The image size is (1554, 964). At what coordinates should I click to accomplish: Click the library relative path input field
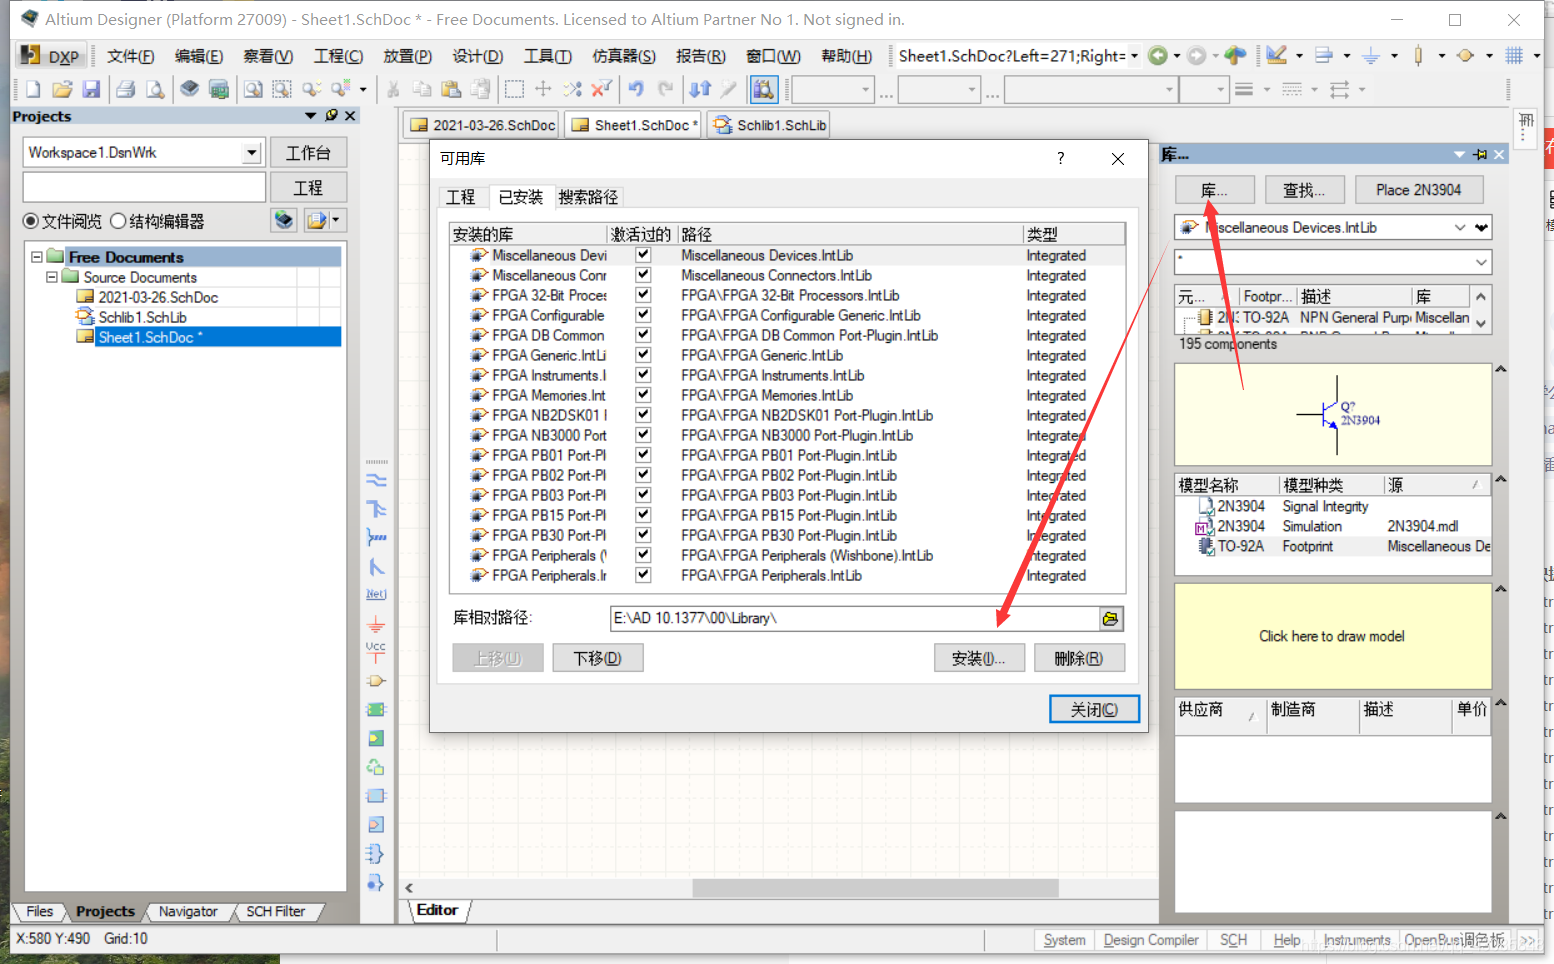click(x=854, y=618)
